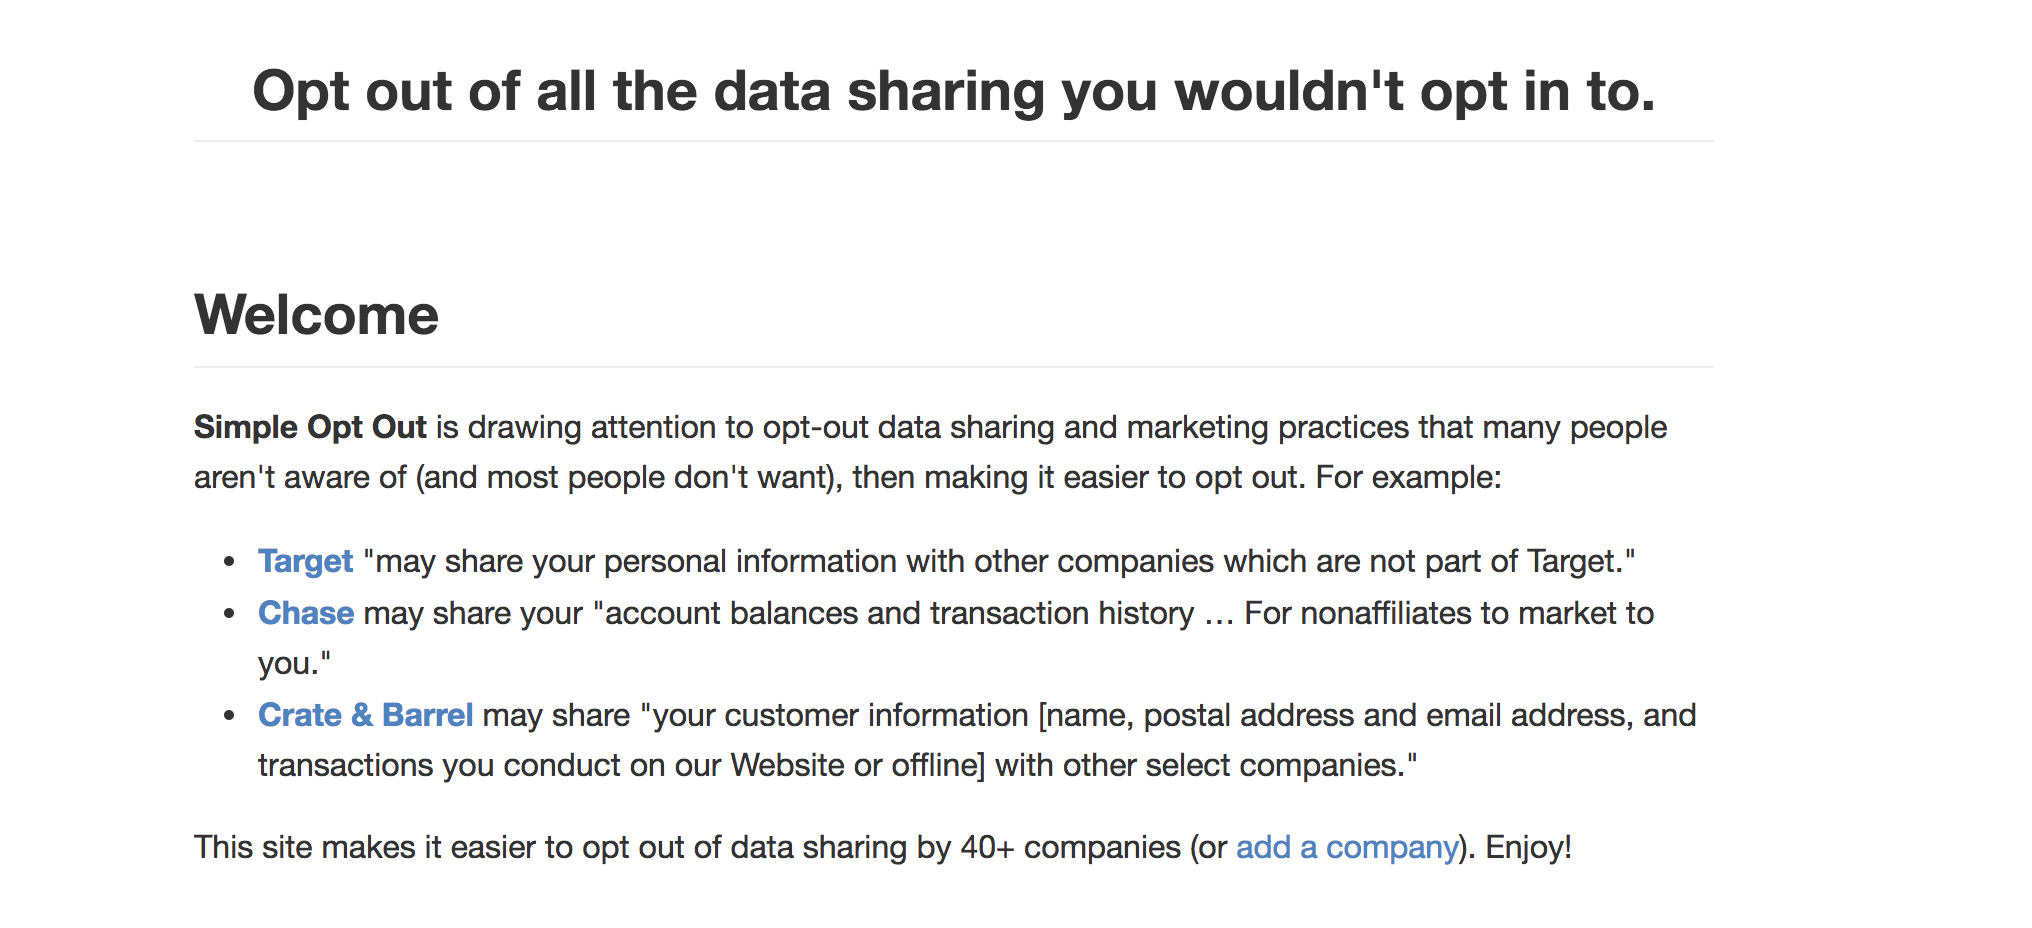Open the Target link
Screen dimensions: 2032x928
click(x=305, y=561)
